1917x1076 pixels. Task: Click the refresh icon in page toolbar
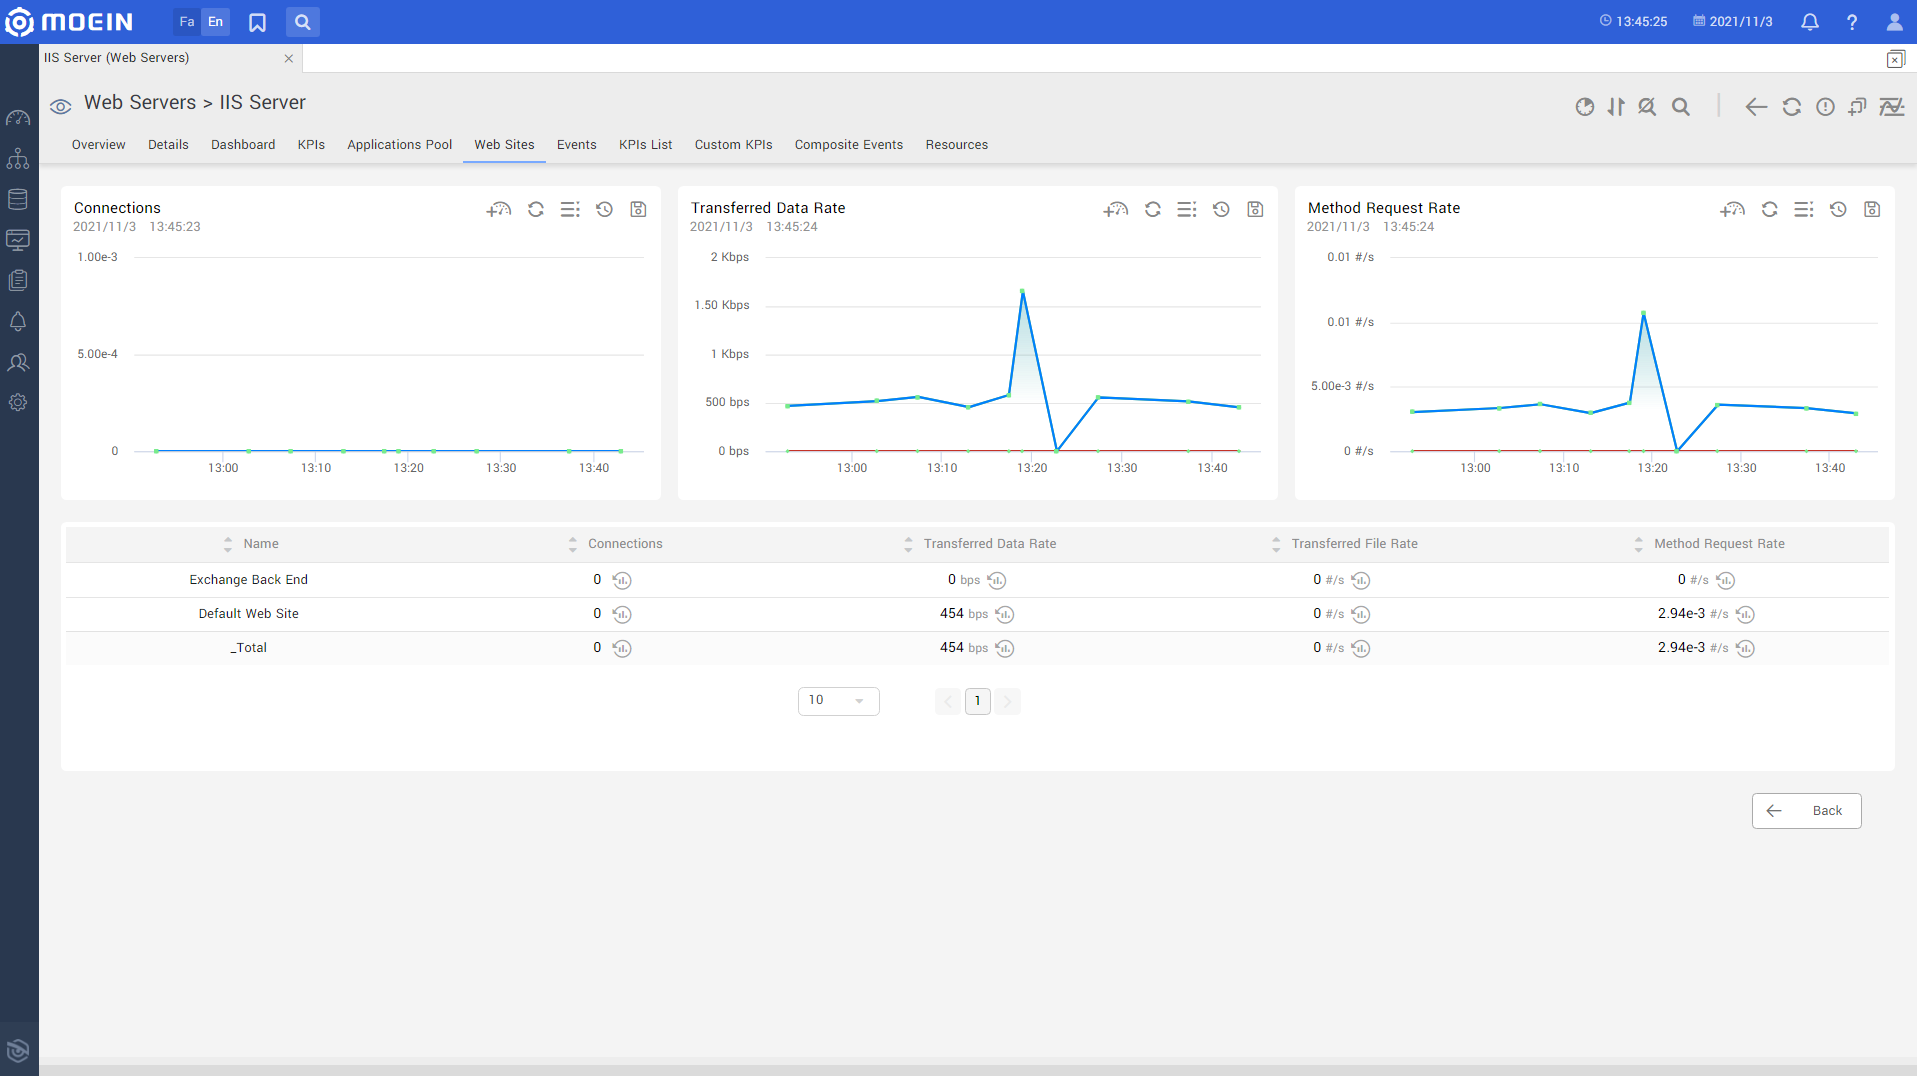(1792, 107)
